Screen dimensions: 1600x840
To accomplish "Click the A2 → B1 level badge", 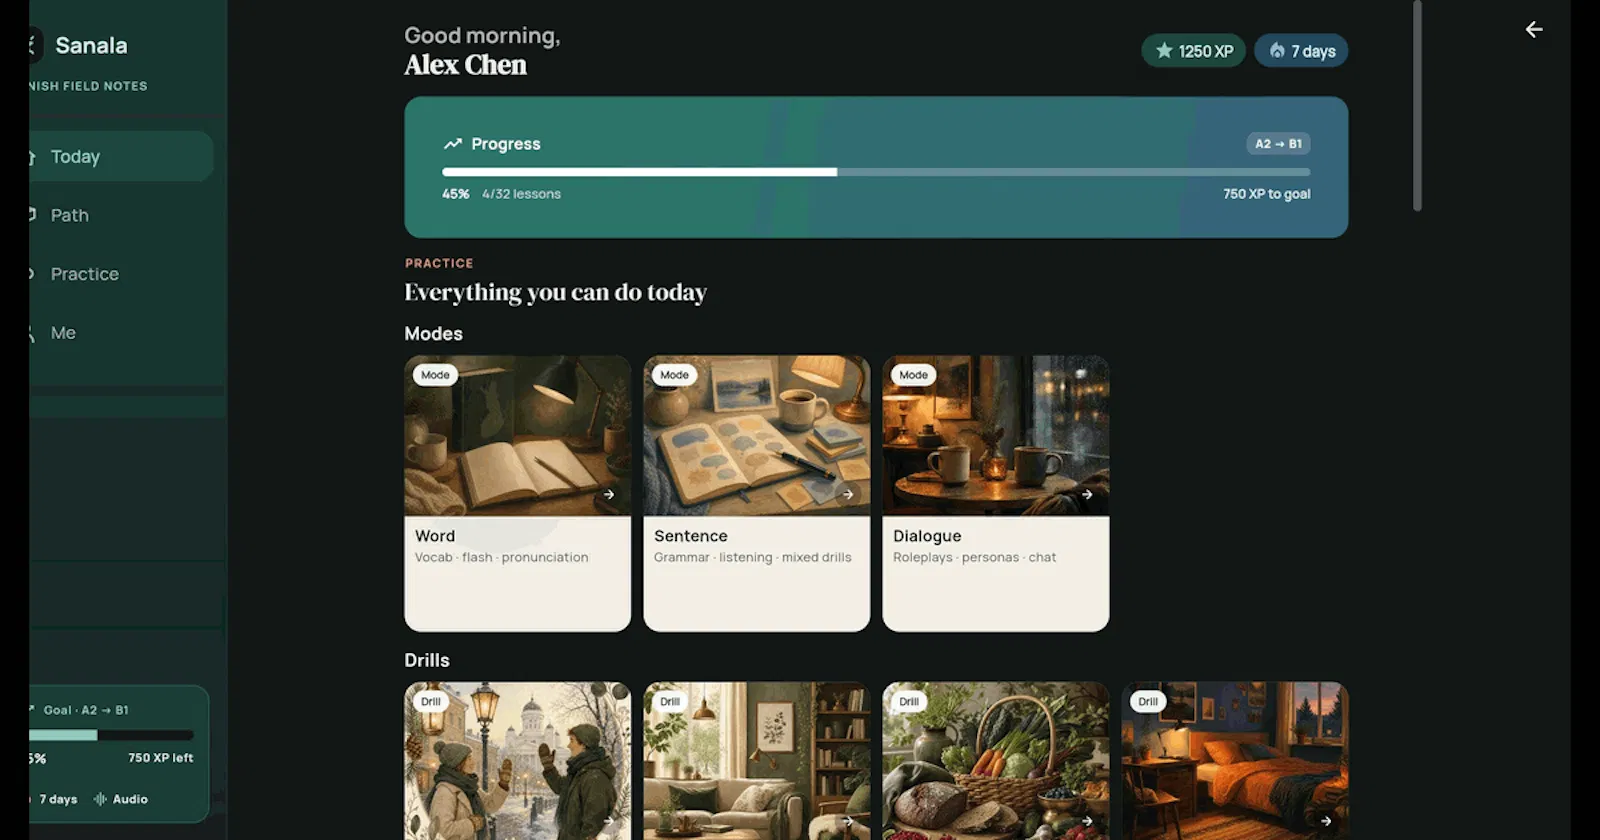I will click(1278, 144).
